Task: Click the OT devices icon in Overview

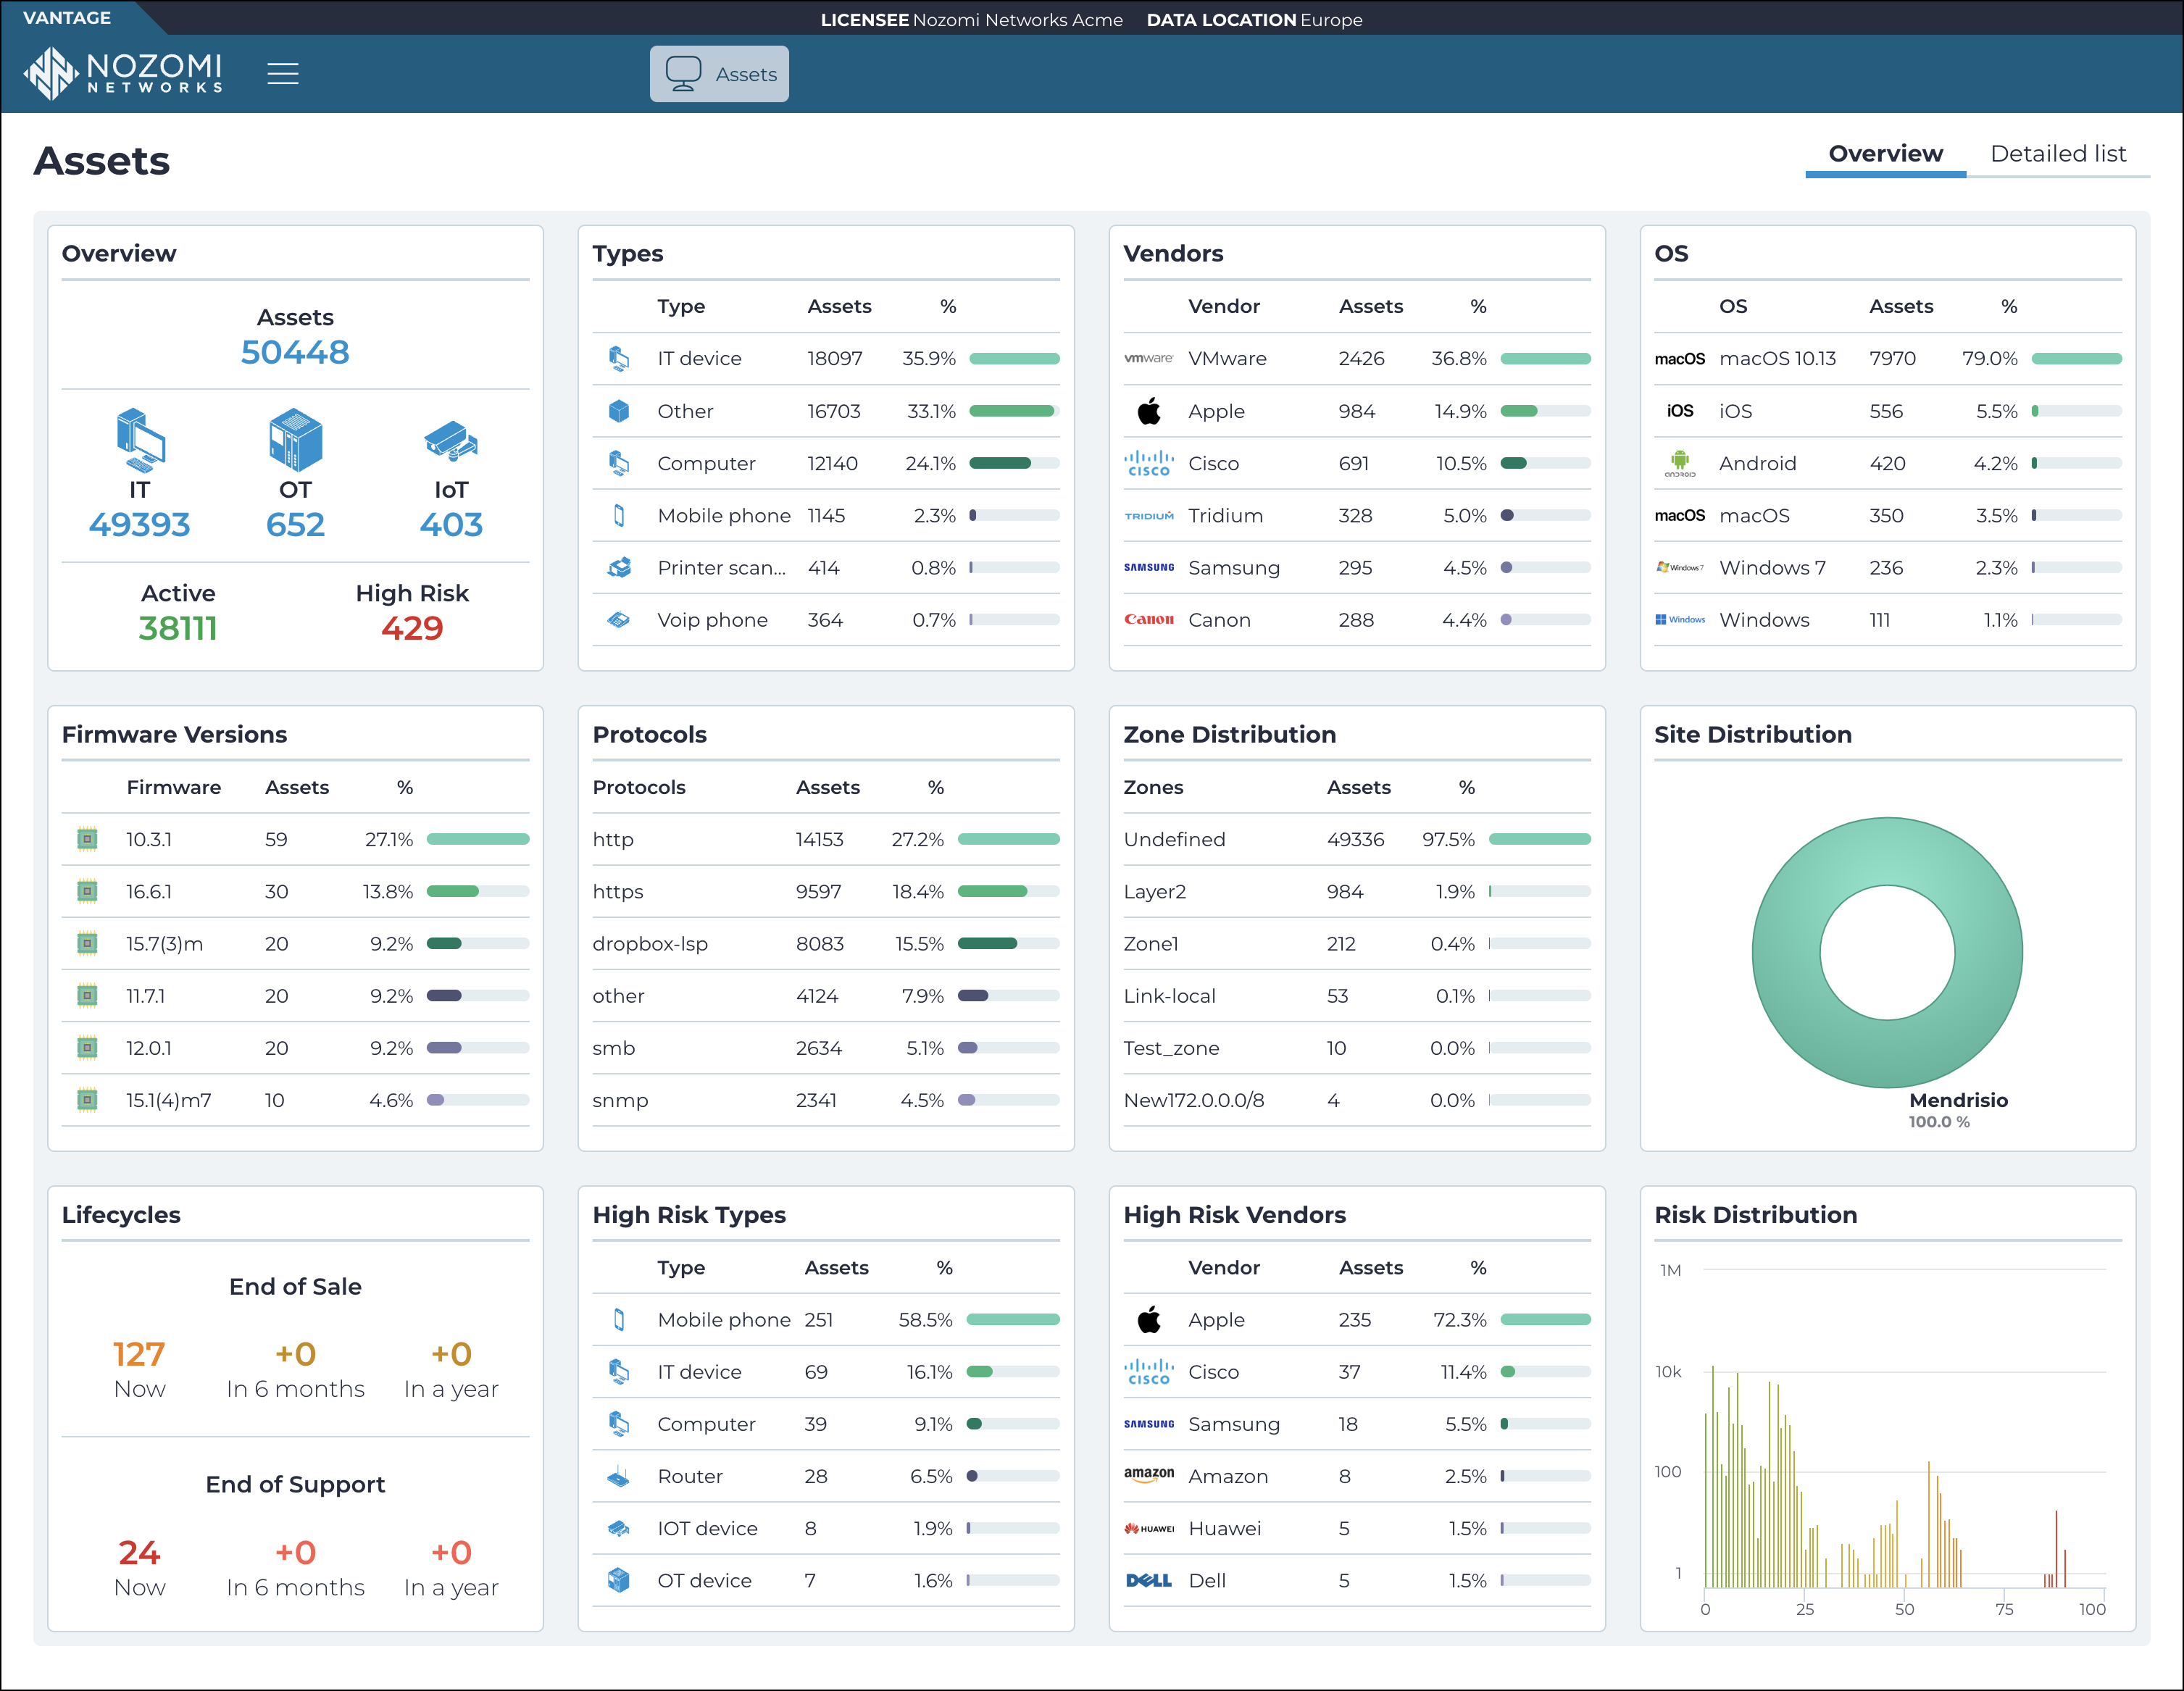Action: pyautogui.click(x=295, y=440)
